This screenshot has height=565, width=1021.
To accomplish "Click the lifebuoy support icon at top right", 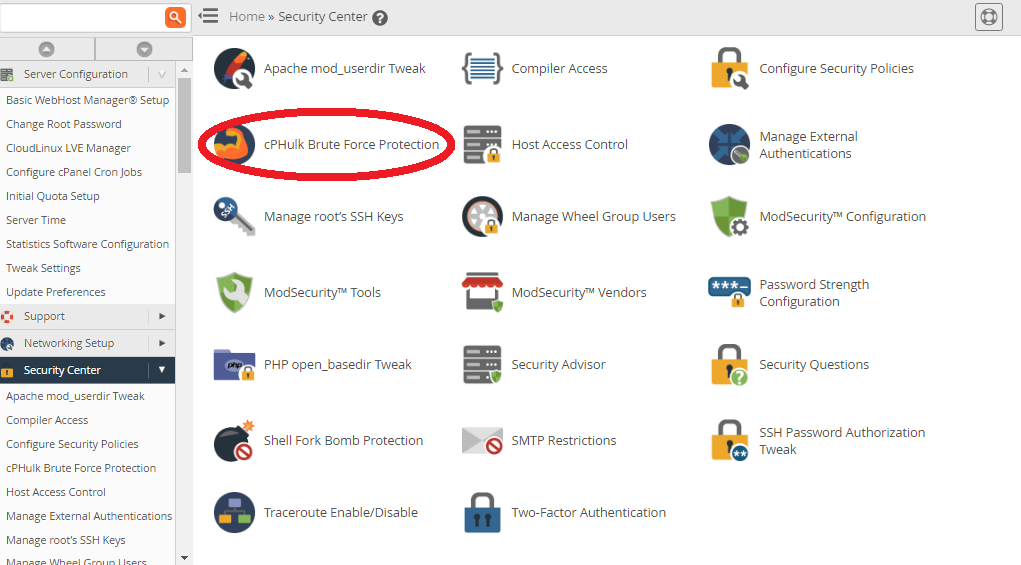I will 988,17.
